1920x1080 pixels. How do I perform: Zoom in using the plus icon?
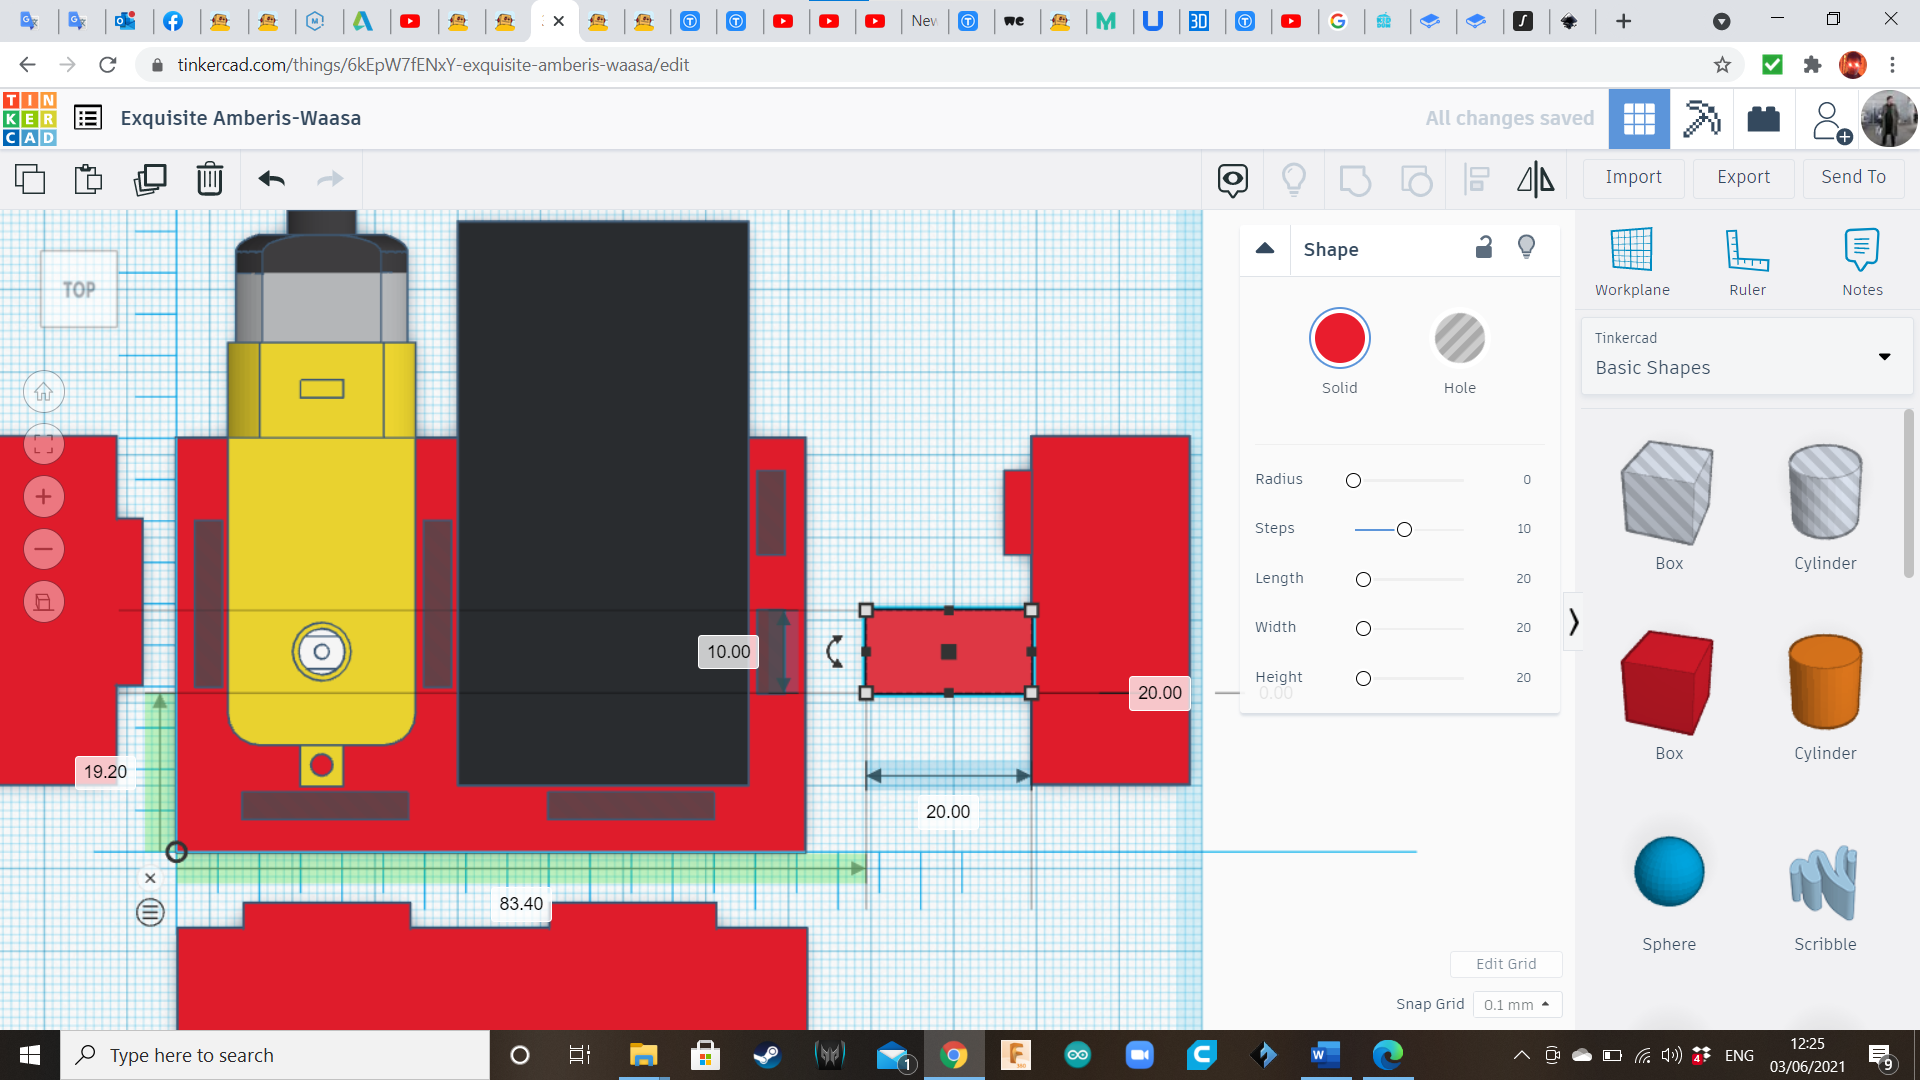pos(43,496)
